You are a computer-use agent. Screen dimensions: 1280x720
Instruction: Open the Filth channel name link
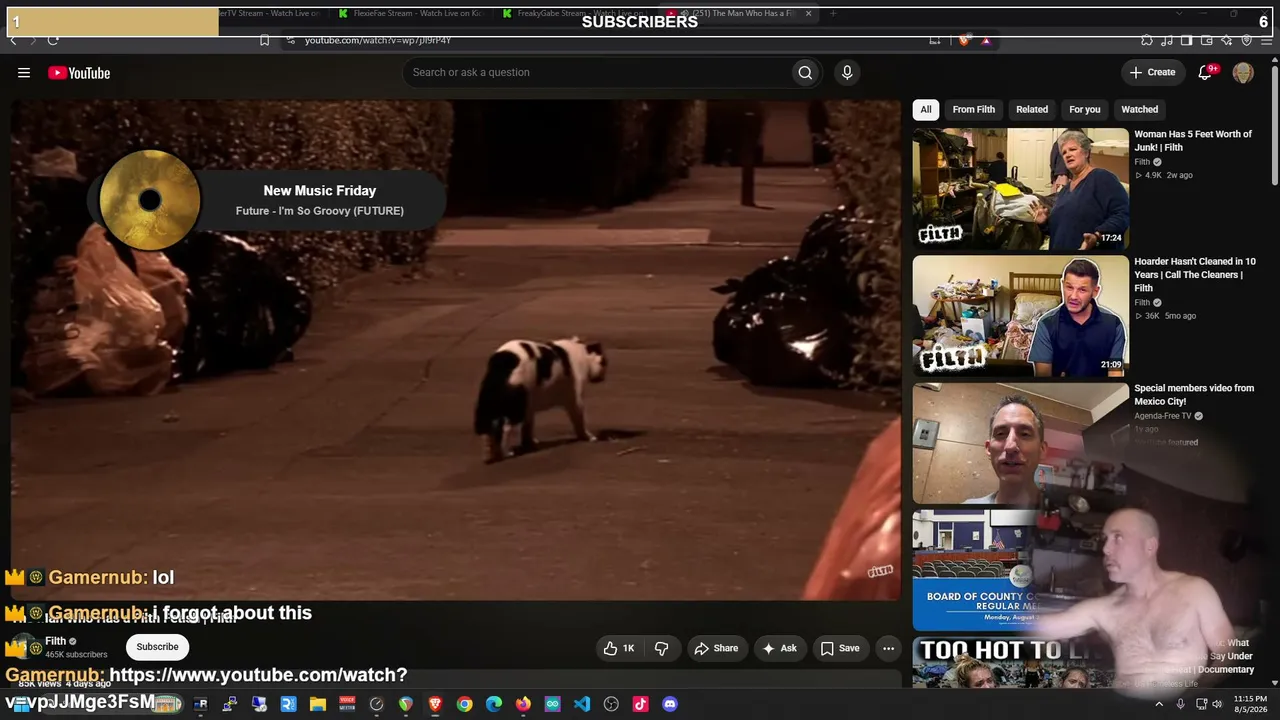pyautogui.click(x=56, y=641)
